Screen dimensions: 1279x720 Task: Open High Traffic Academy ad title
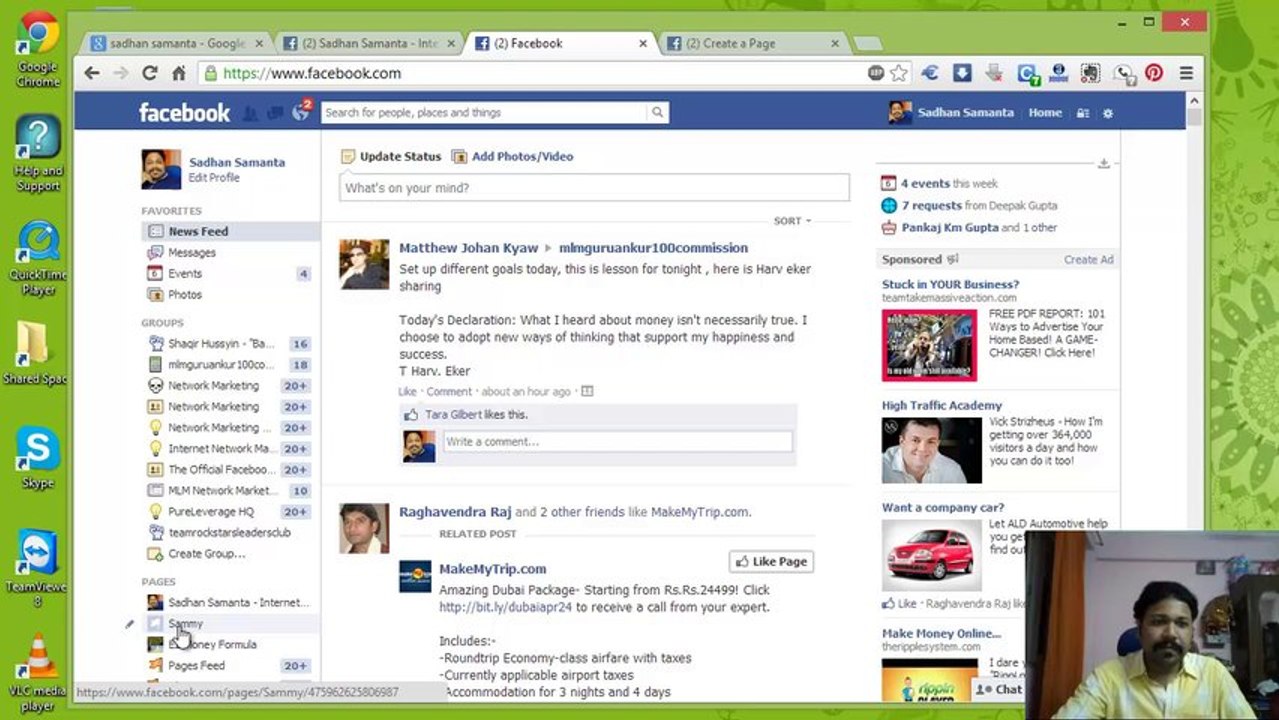coord(941,405)
